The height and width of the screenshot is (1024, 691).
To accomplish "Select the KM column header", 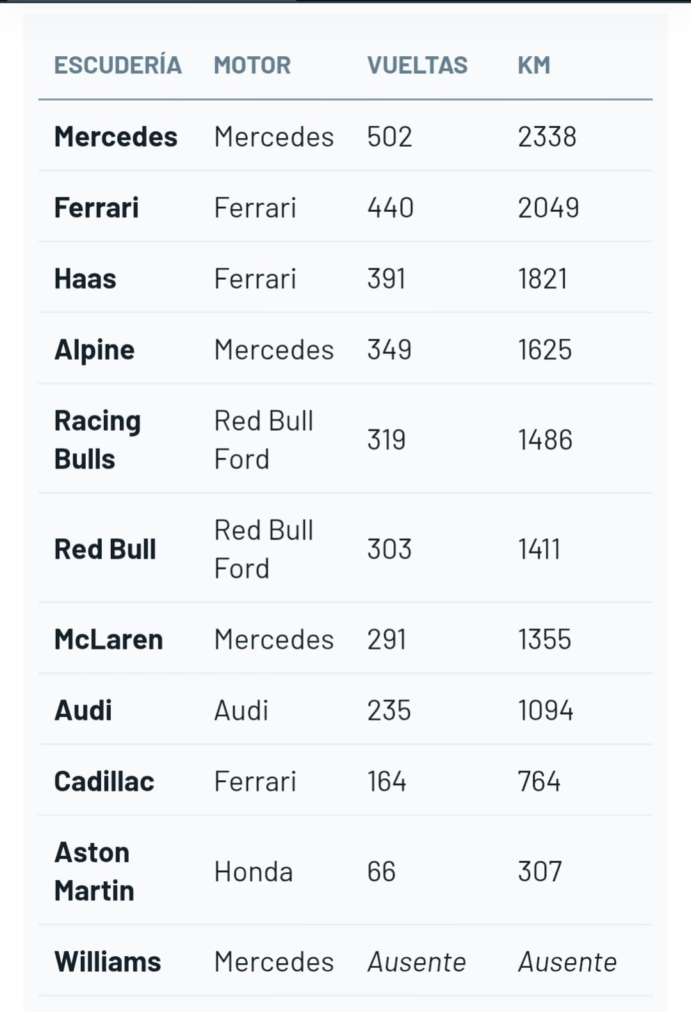I will point(534,66).
